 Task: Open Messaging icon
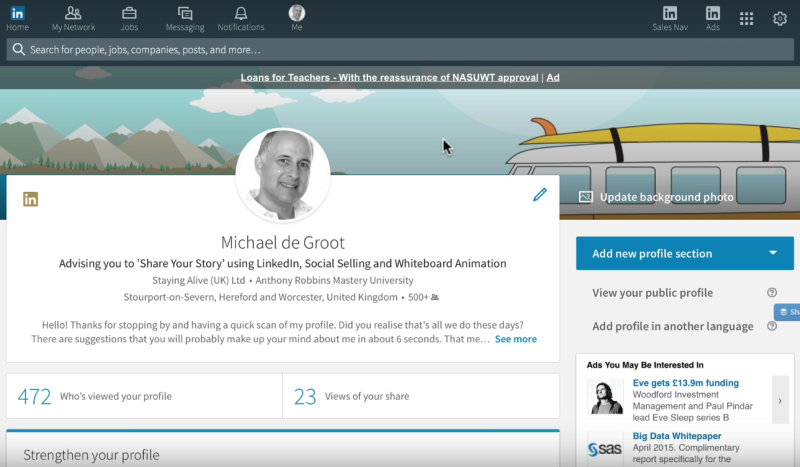click(x=185, y=13)
